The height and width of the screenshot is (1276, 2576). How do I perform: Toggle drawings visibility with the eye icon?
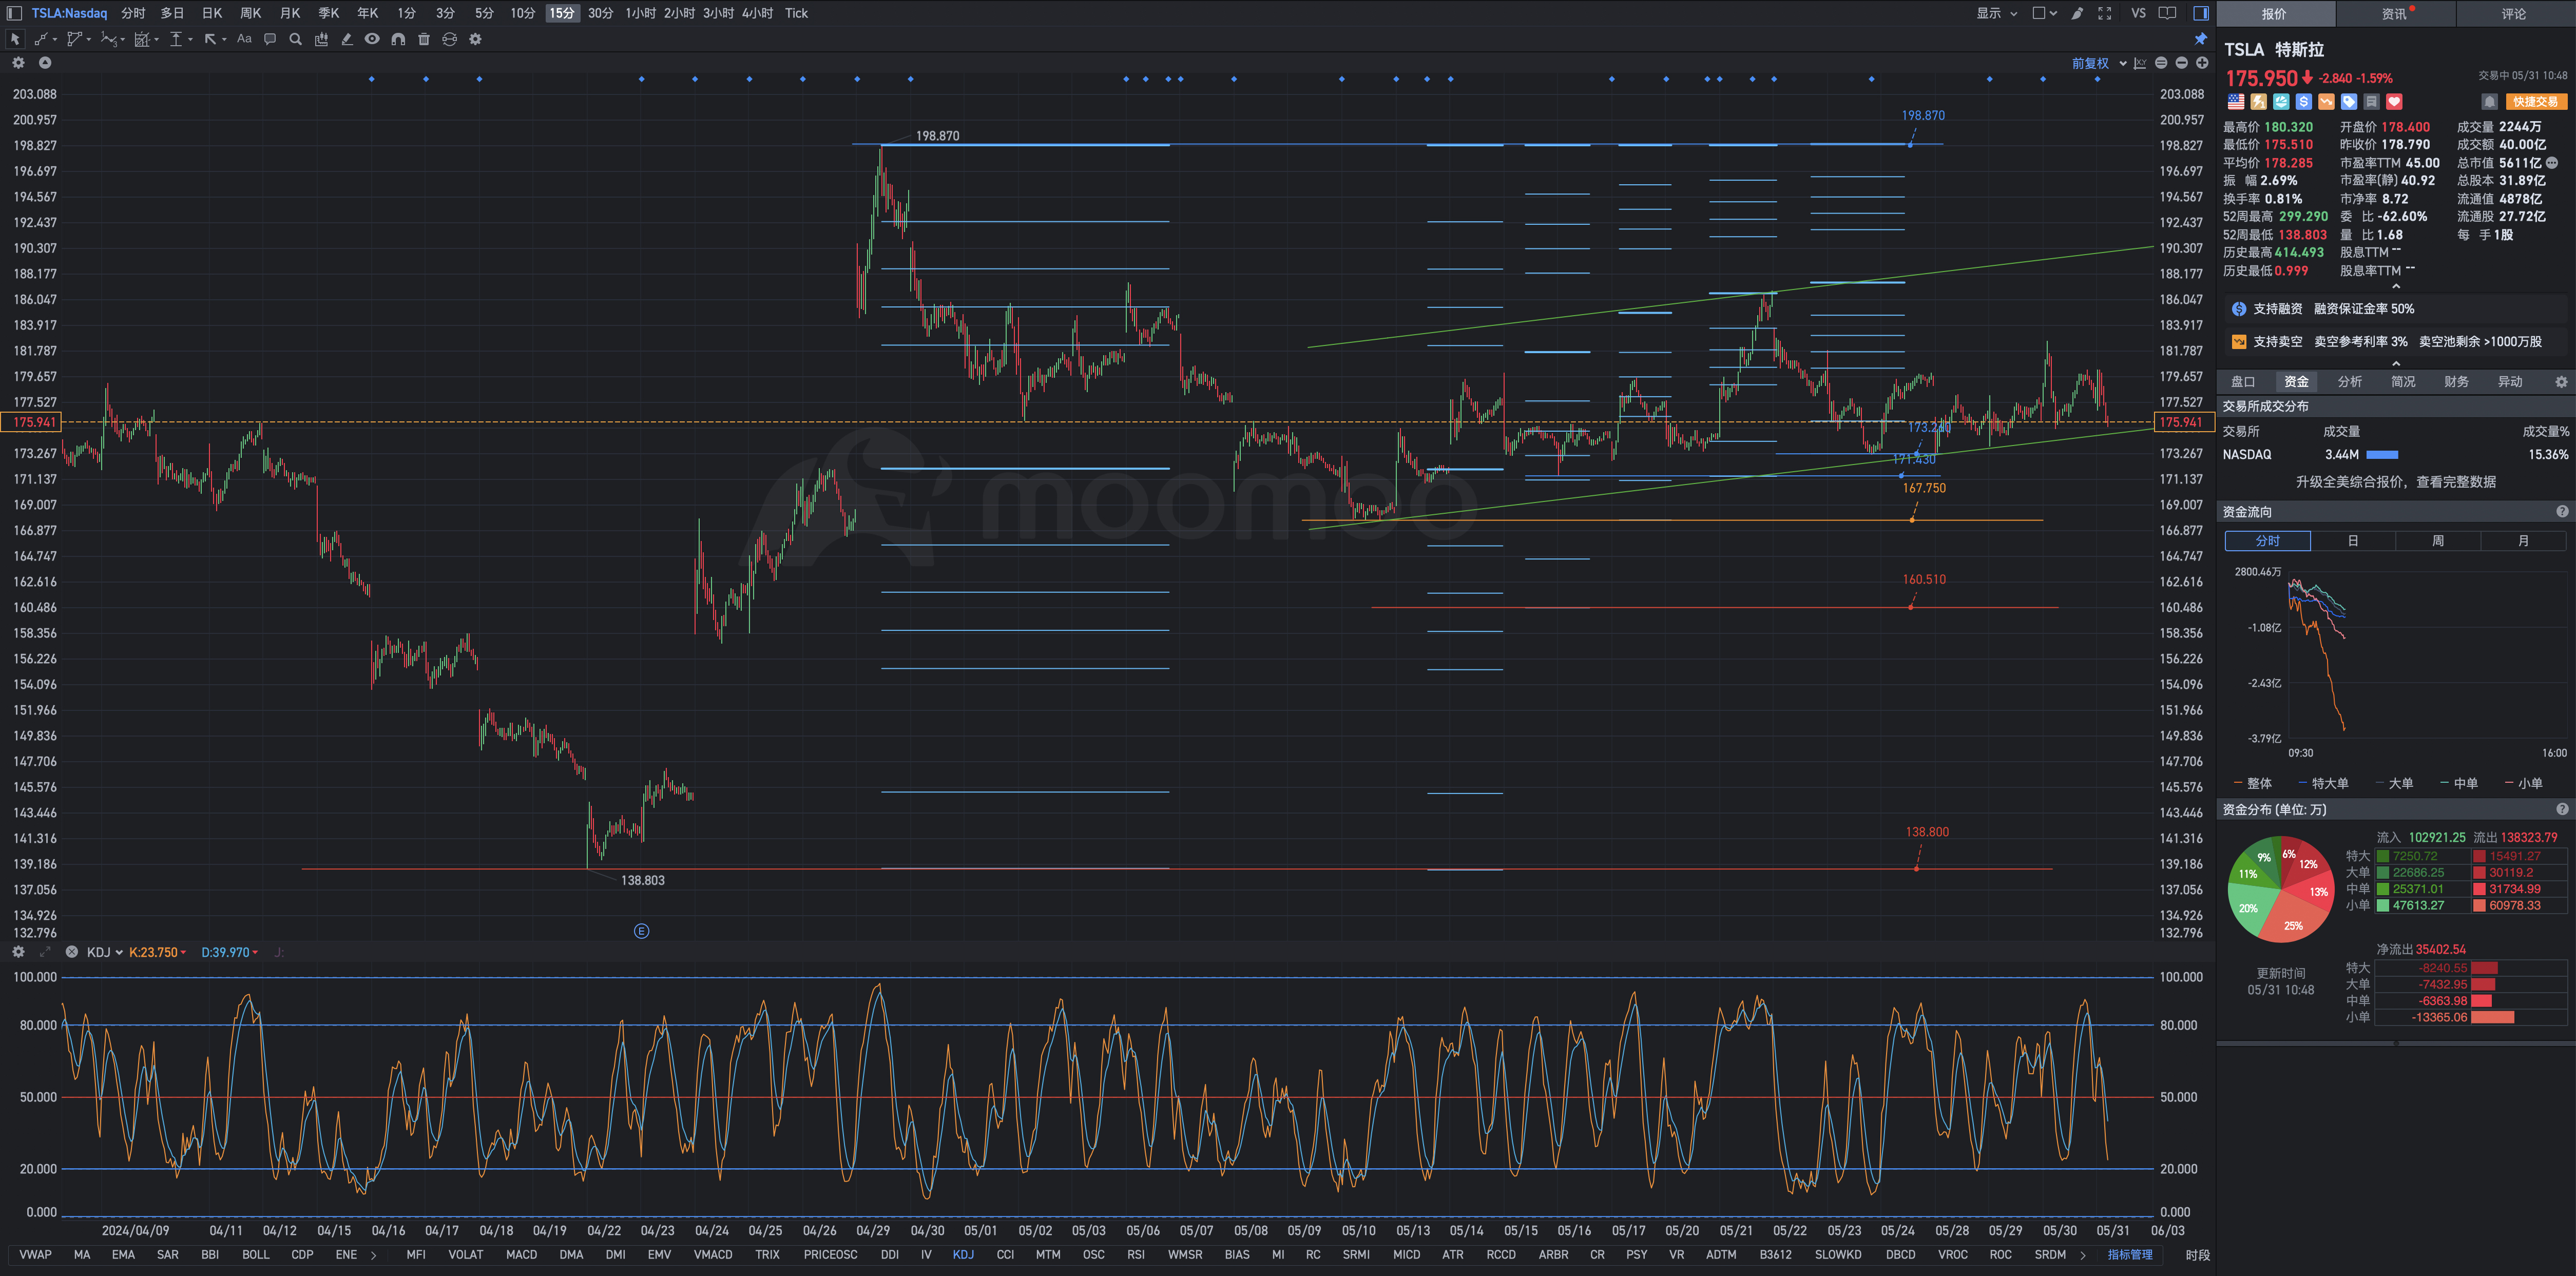pyautogui.click(x=372, y=39)
